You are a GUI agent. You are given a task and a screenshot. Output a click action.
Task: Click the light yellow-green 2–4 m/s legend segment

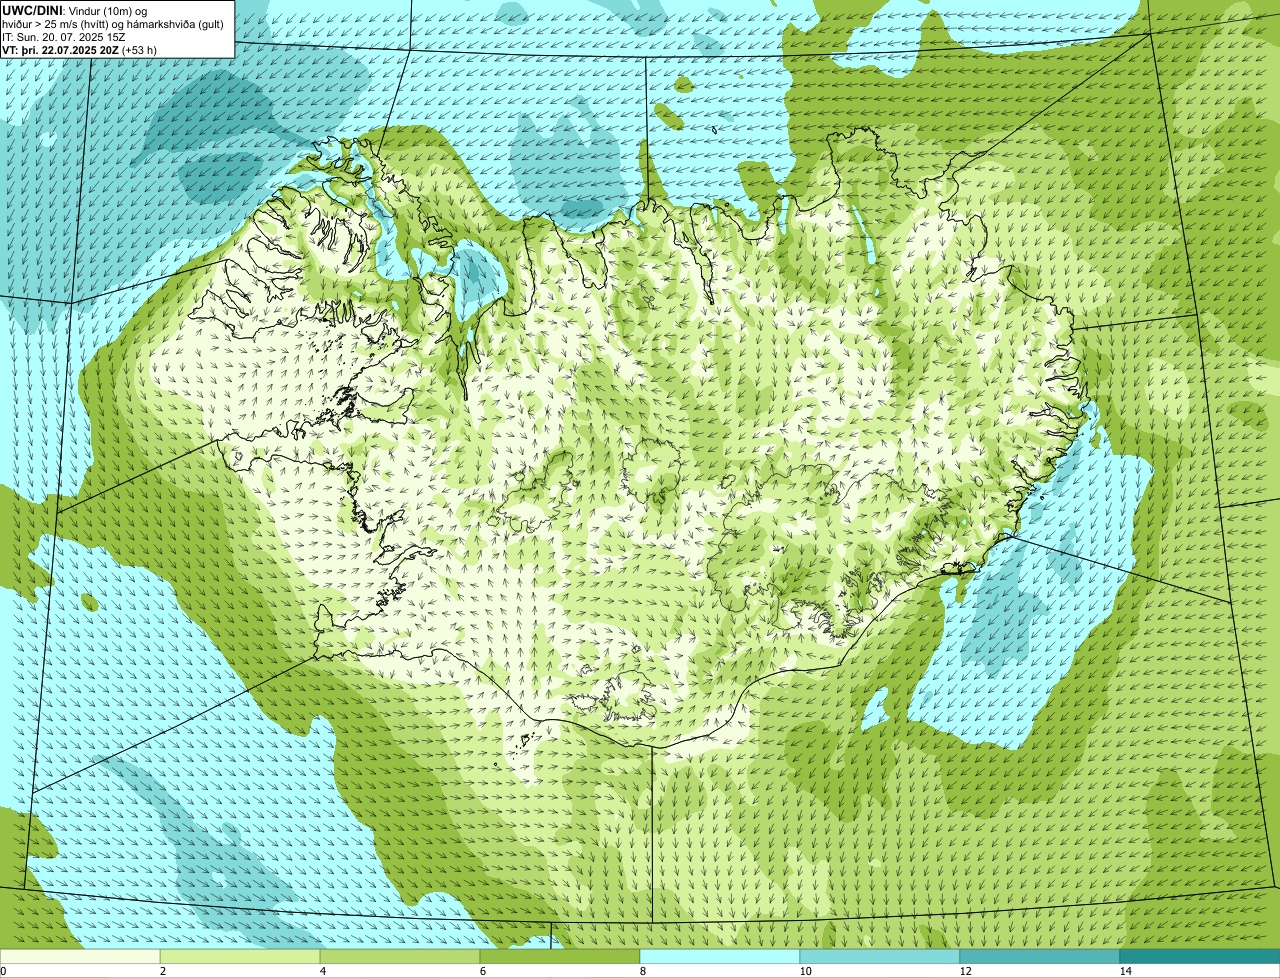(240, 956)
